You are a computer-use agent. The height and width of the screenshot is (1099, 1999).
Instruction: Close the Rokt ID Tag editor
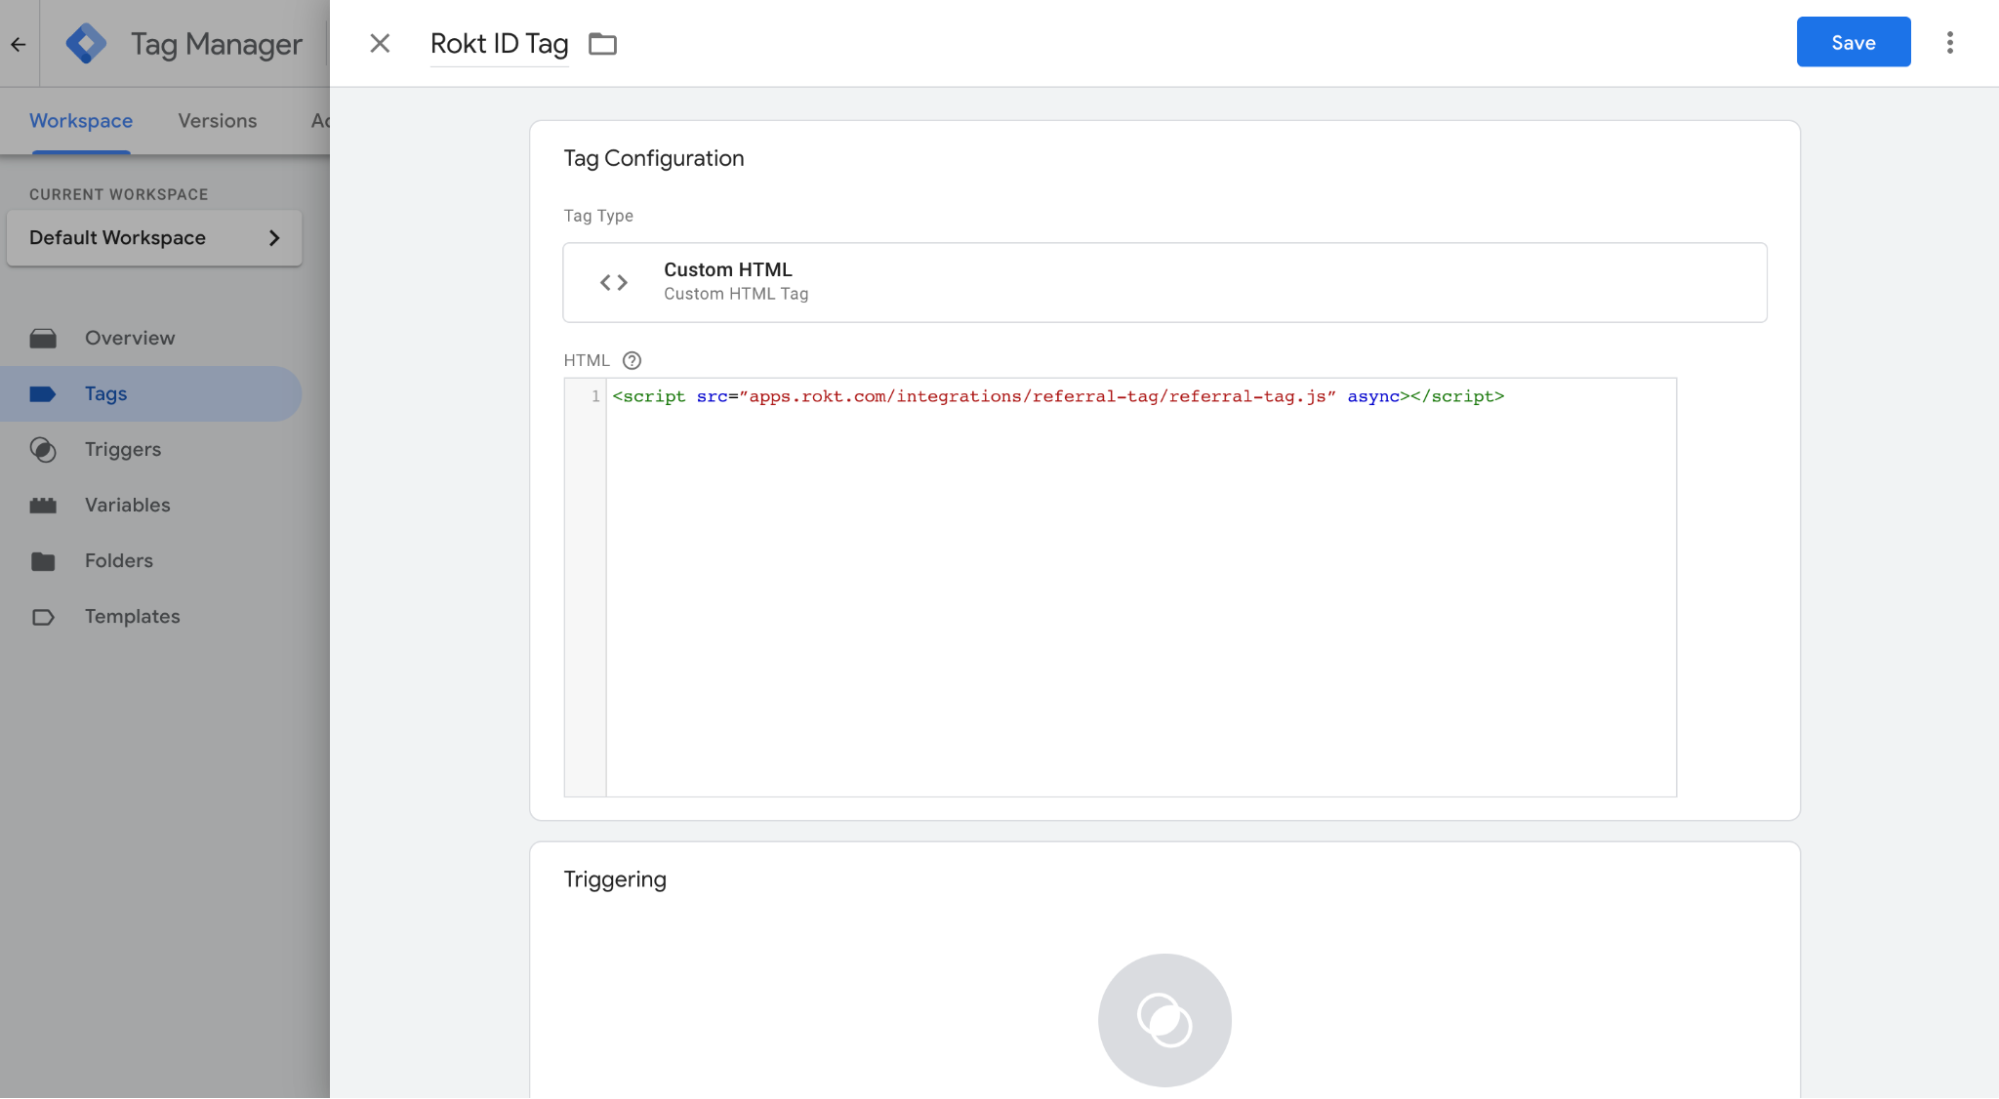point(379,43)
